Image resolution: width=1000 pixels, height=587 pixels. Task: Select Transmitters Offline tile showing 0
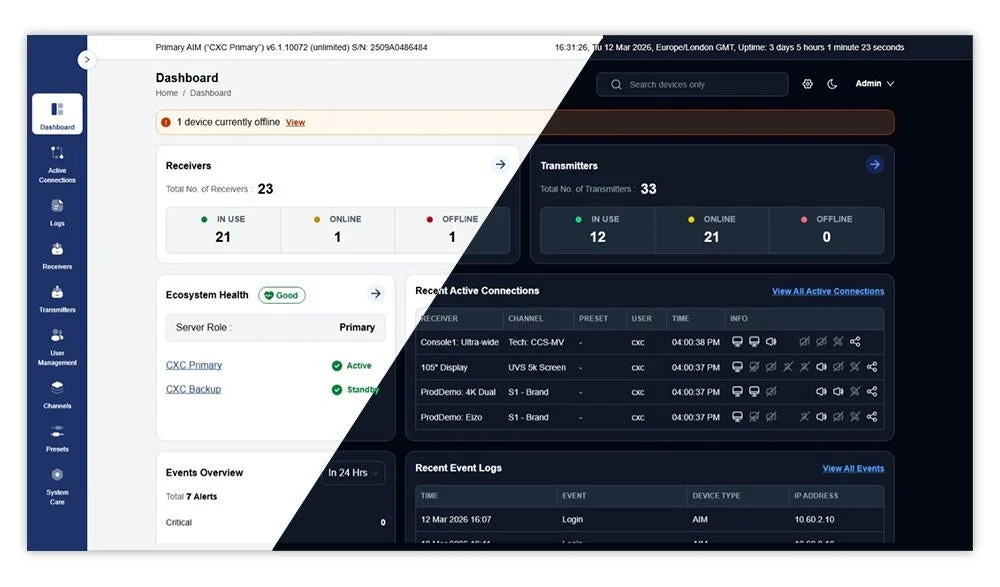click(x=827, y=230)
